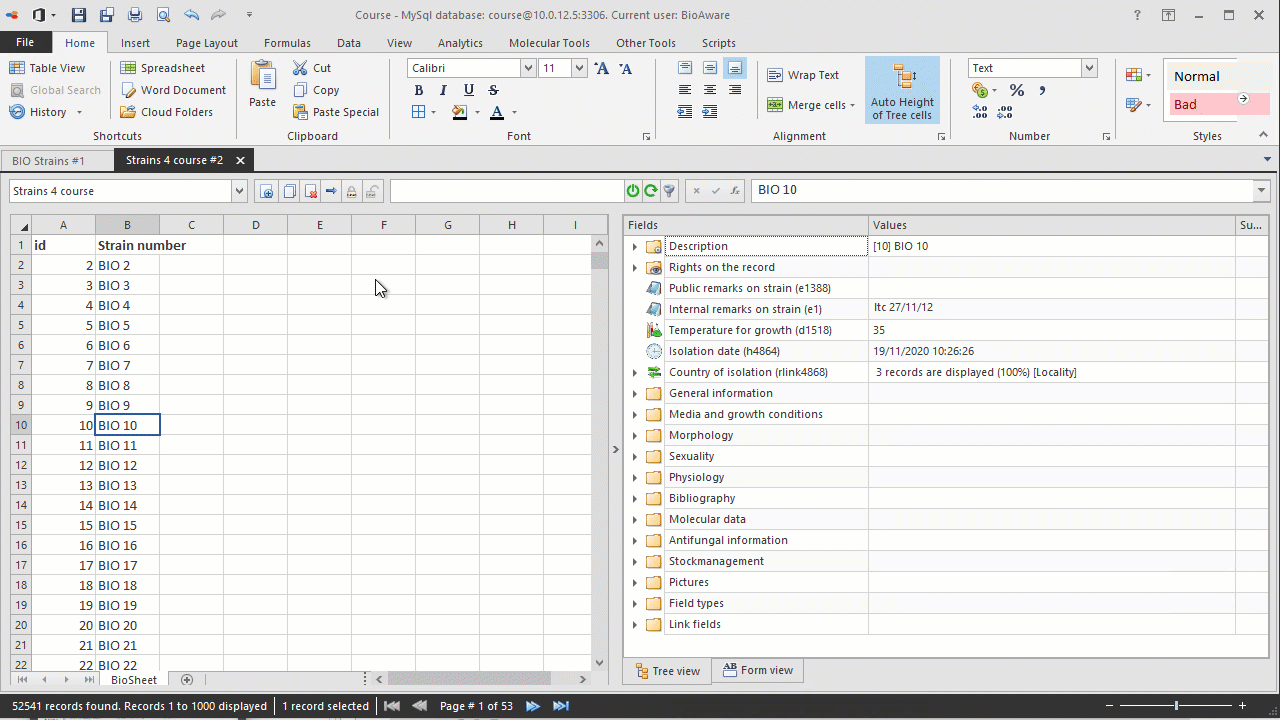The width and height of the screenshot is (1280, 720).
Task: Open the Spreadsheet shortcut
Action: click(163, 68)
